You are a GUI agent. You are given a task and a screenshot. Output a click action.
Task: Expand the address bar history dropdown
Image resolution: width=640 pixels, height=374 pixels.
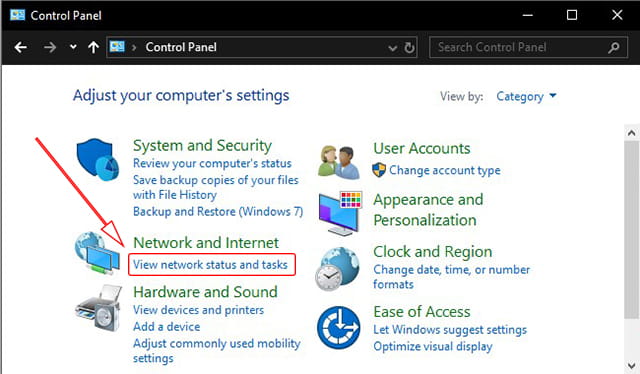click(x=392, y=48)
